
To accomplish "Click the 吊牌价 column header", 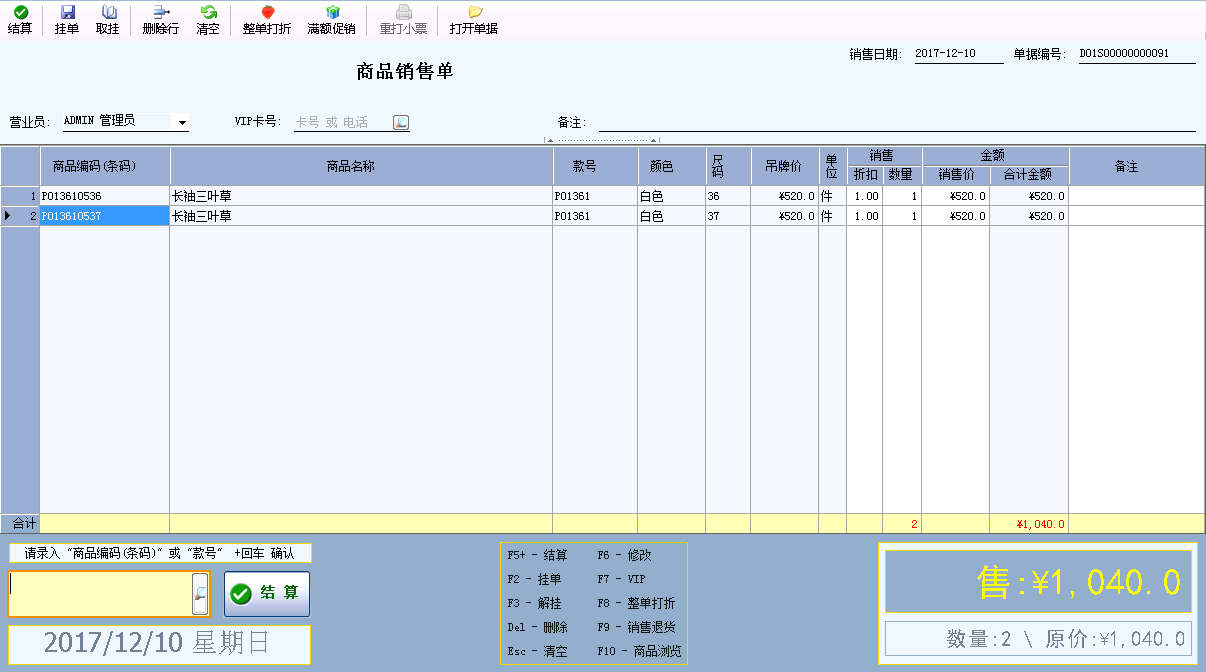I will [x=785, y=166].
